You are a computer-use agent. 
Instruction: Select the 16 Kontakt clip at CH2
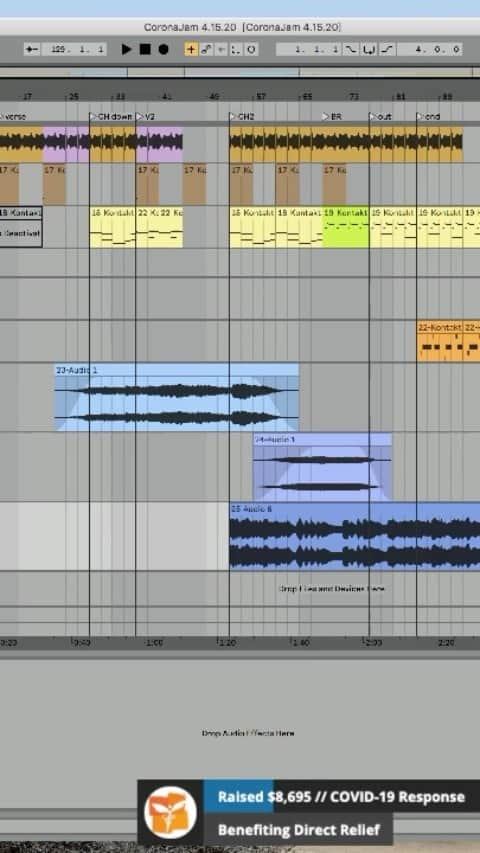coord(253,227)
